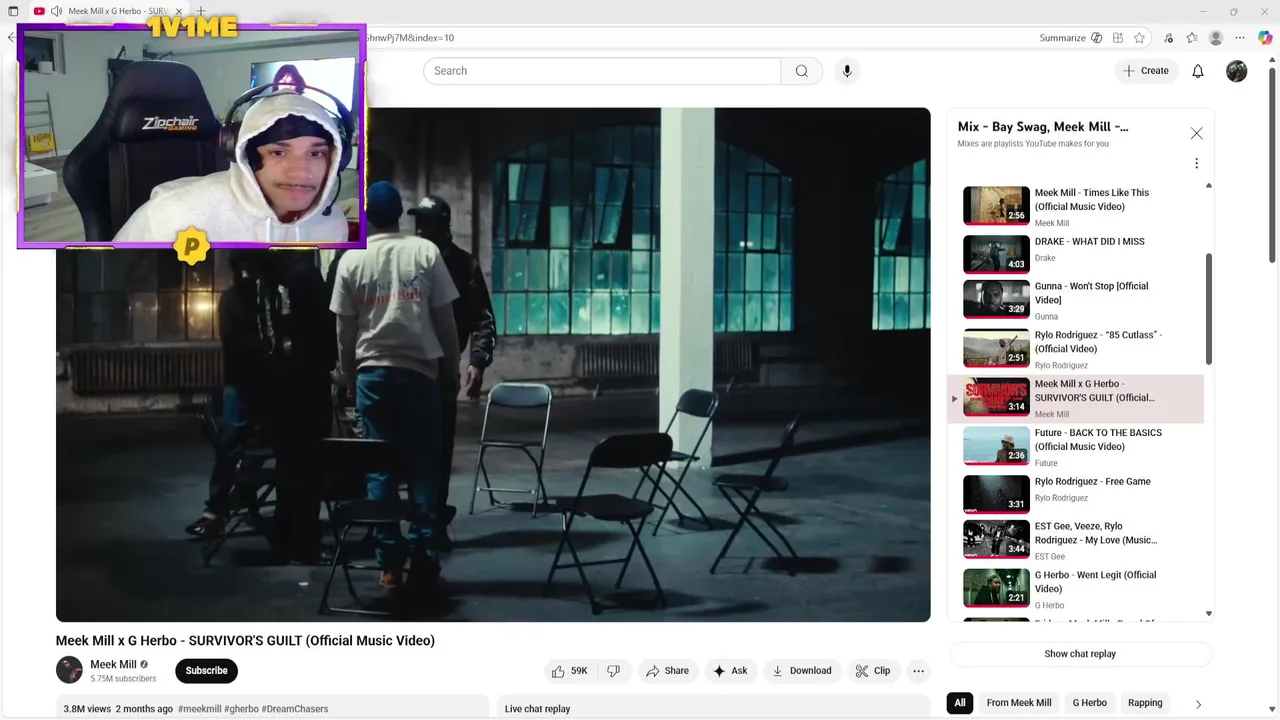1280x720 pixels.
Task: Activate voice search microphone
Action: point(847,71)
